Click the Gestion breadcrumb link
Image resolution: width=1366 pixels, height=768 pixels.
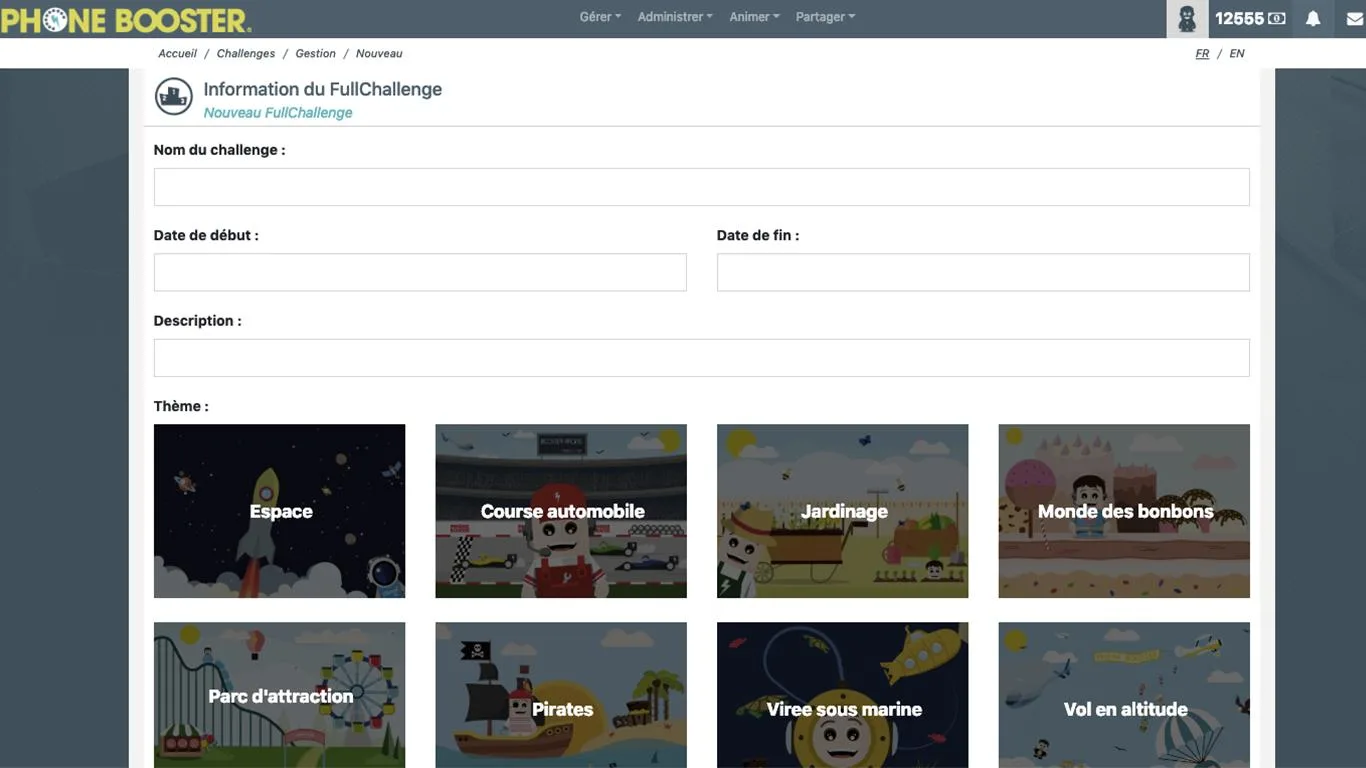coord(315,54)
